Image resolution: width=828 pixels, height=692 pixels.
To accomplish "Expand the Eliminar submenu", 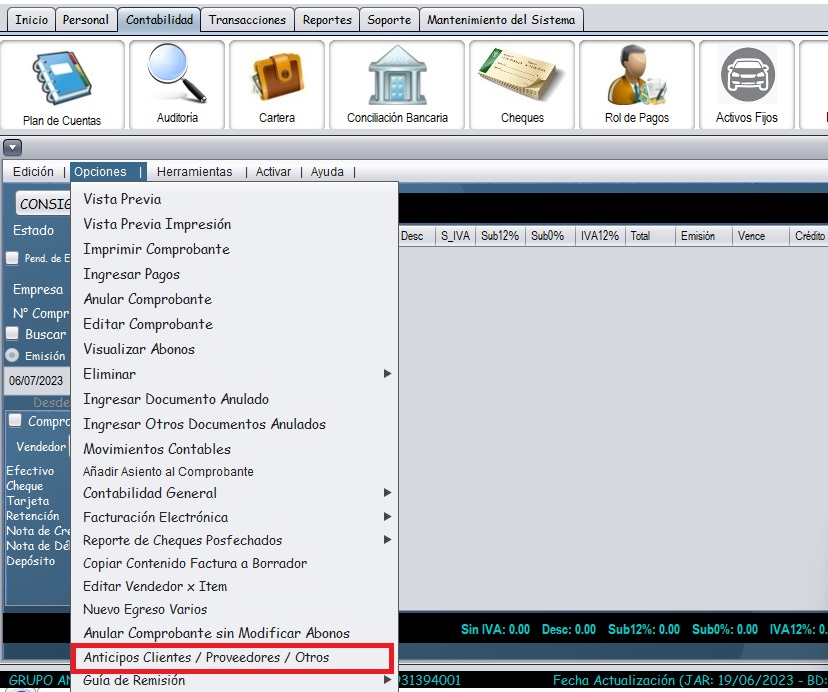I will 236,374.
